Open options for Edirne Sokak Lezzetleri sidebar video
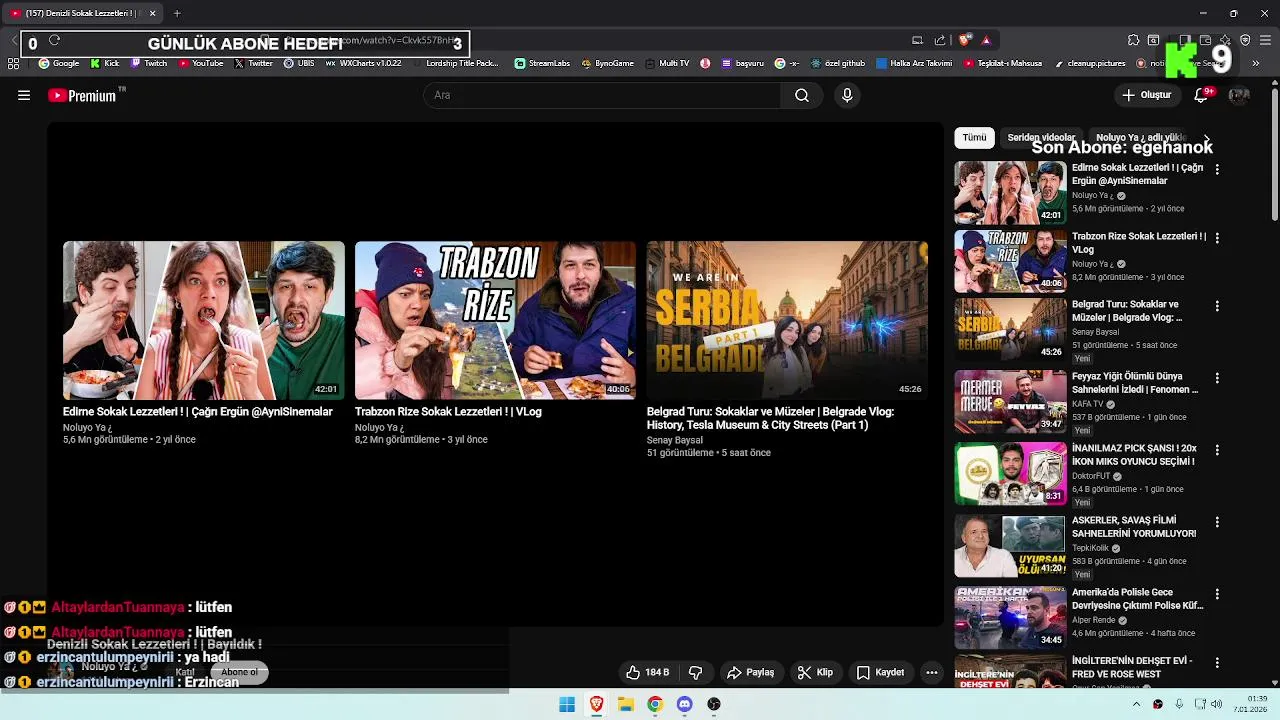 tap(1217, 170)
